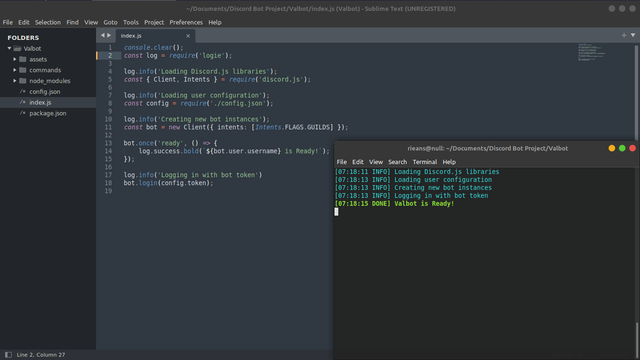Click the package.json file type icon
The width and height of the screenshot is (640, 360).
(23, 113)
